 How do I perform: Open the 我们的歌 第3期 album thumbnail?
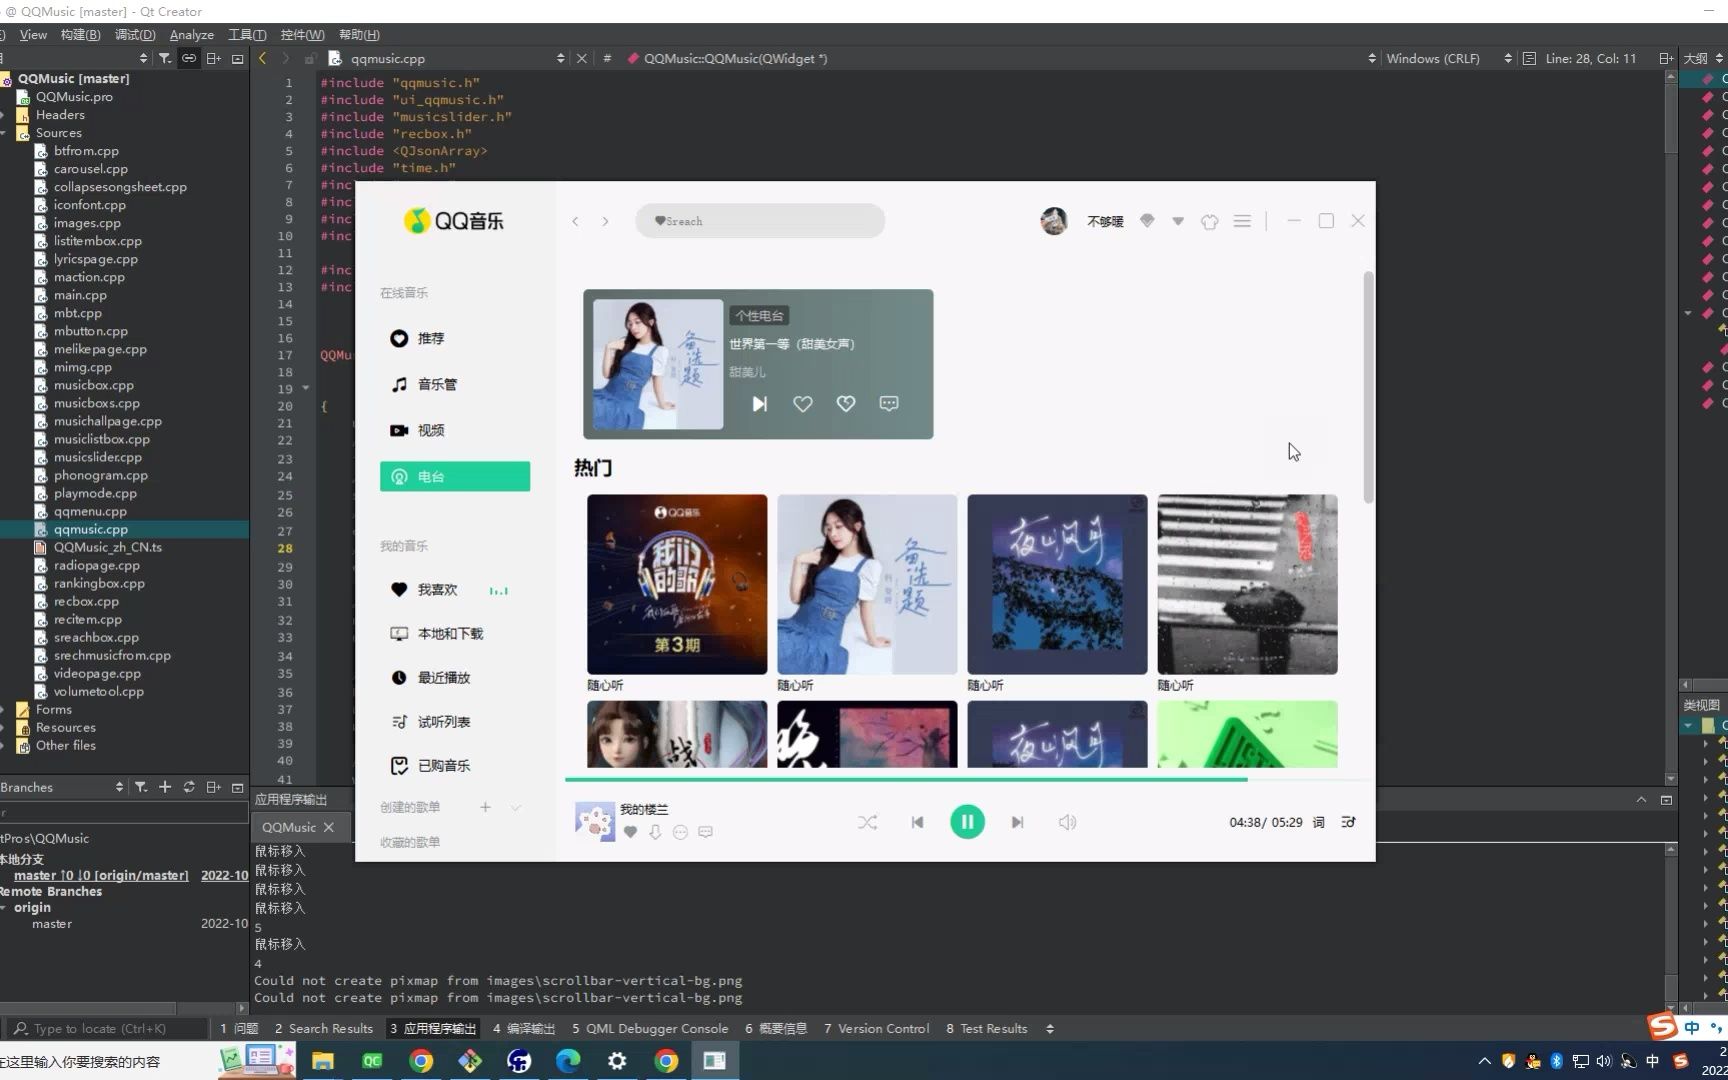(677, 584)
